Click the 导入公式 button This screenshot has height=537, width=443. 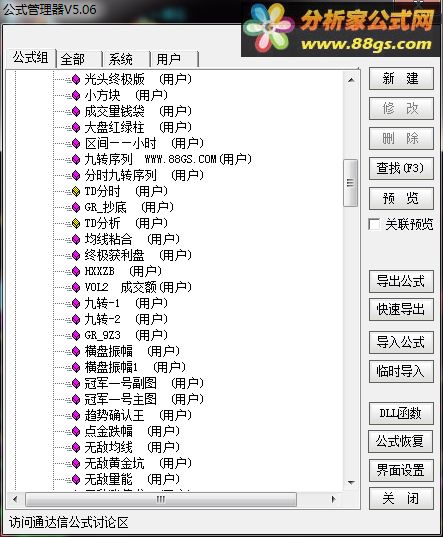coord(401,342)
